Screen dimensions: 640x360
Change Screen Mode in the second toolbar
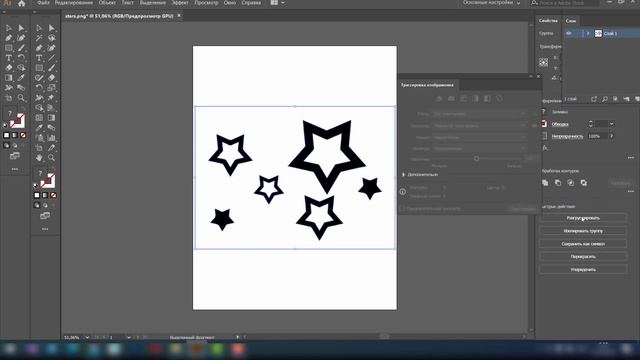(45, 216)
